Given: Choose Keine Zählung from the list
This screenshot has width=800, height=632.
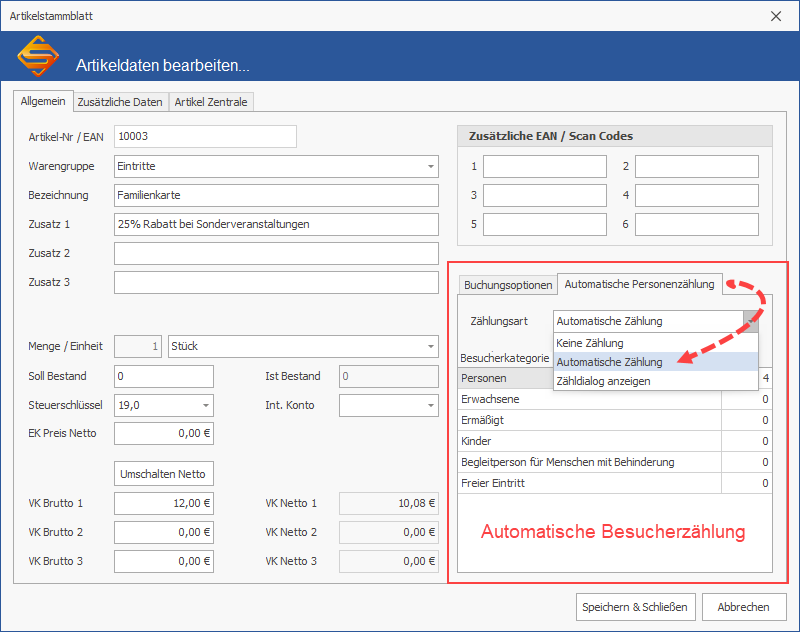Looking at the screenshot, I should tap(590, 343).
